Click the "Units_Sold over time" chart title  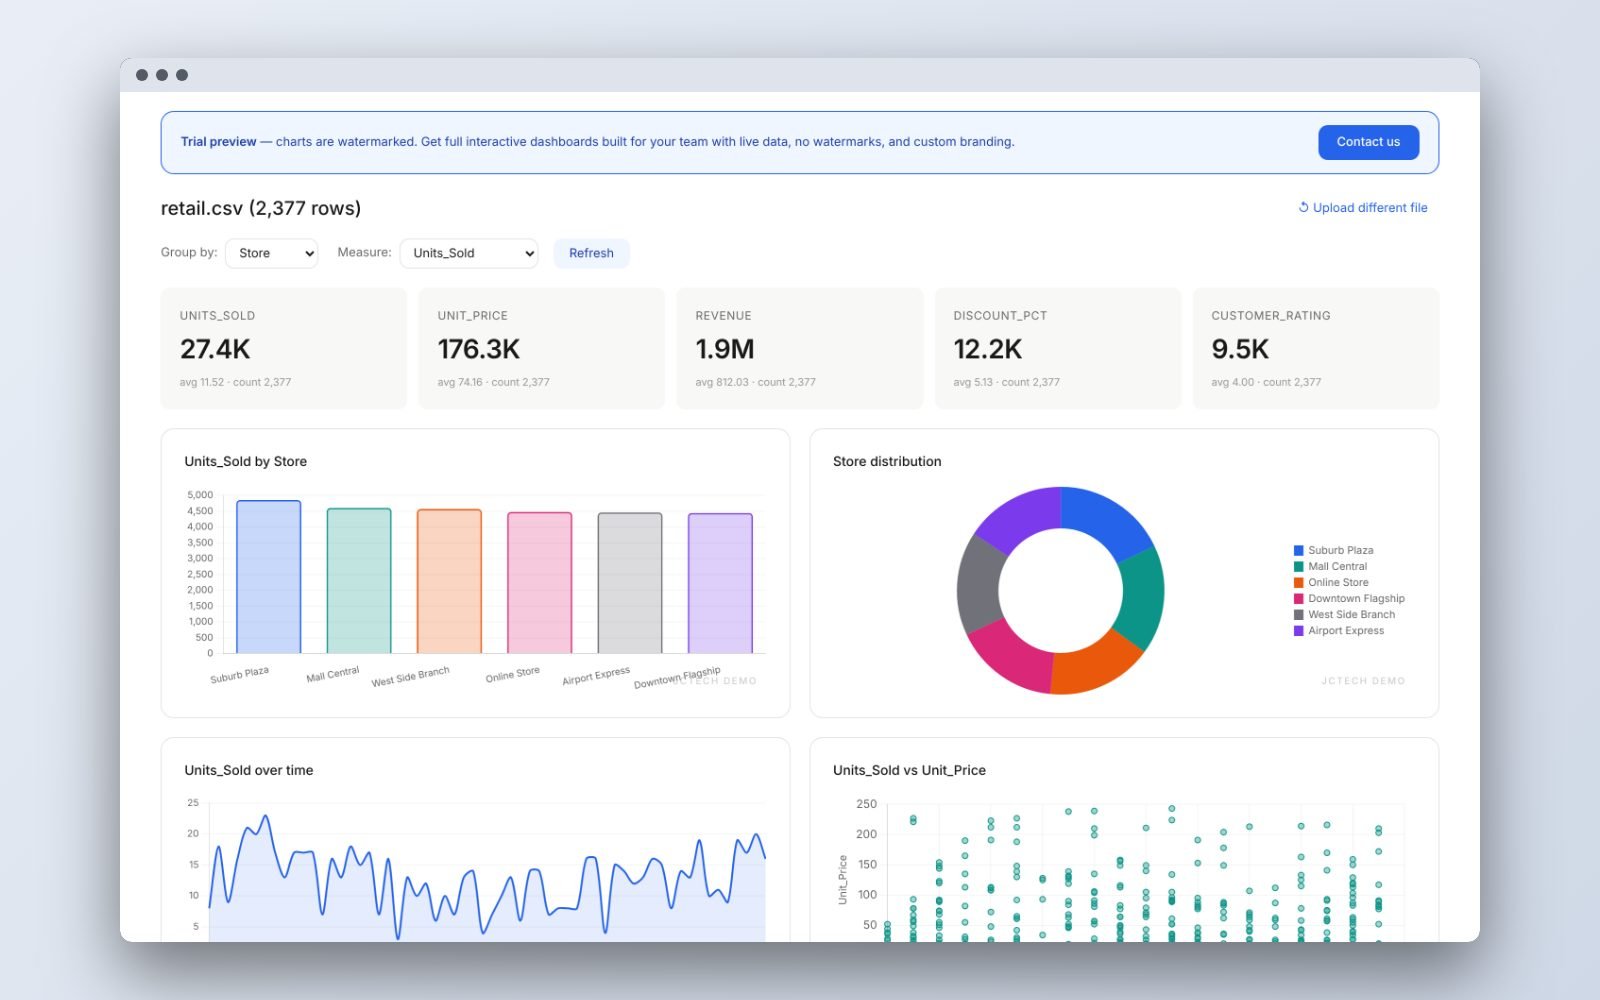point(249,770)
